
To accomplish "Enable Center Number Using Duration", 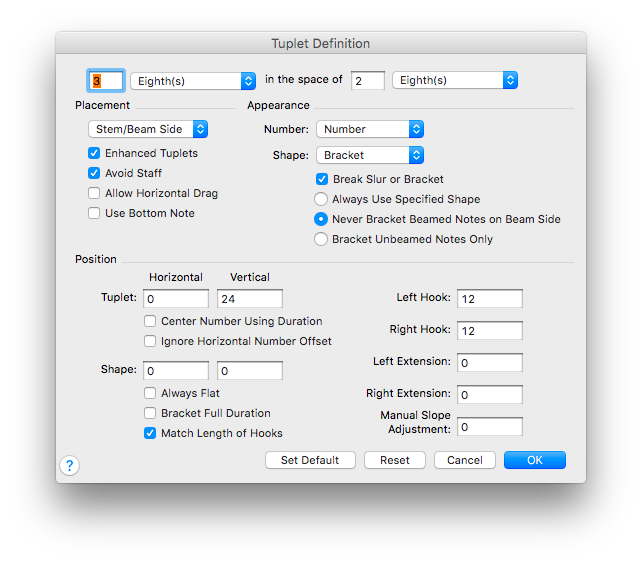I will (x=150, y=321).
